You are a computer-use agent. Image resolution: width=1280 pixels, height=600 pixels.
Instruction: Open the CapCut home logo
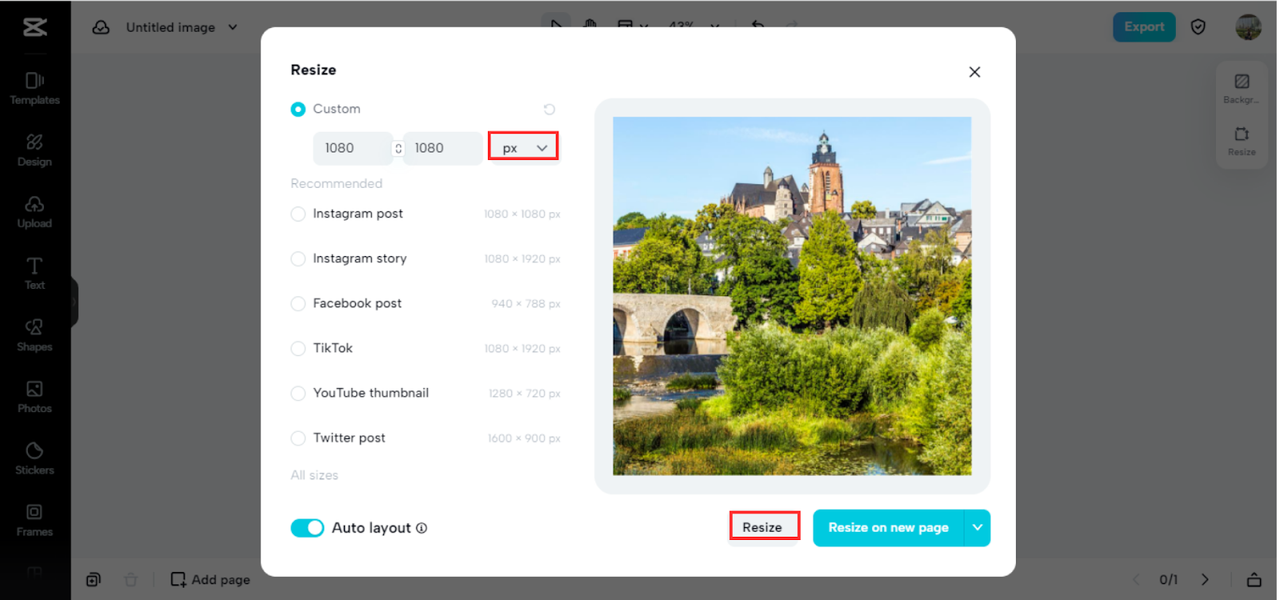pos(34,27)
